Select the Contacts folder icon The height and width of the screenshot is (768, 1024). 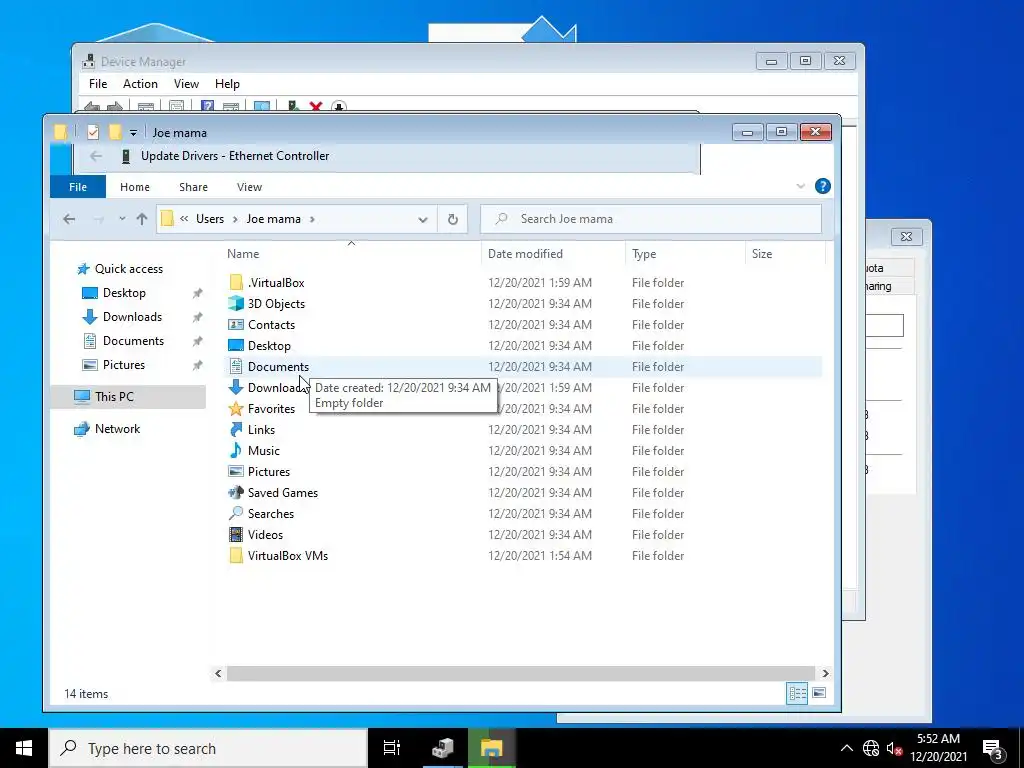236,325
